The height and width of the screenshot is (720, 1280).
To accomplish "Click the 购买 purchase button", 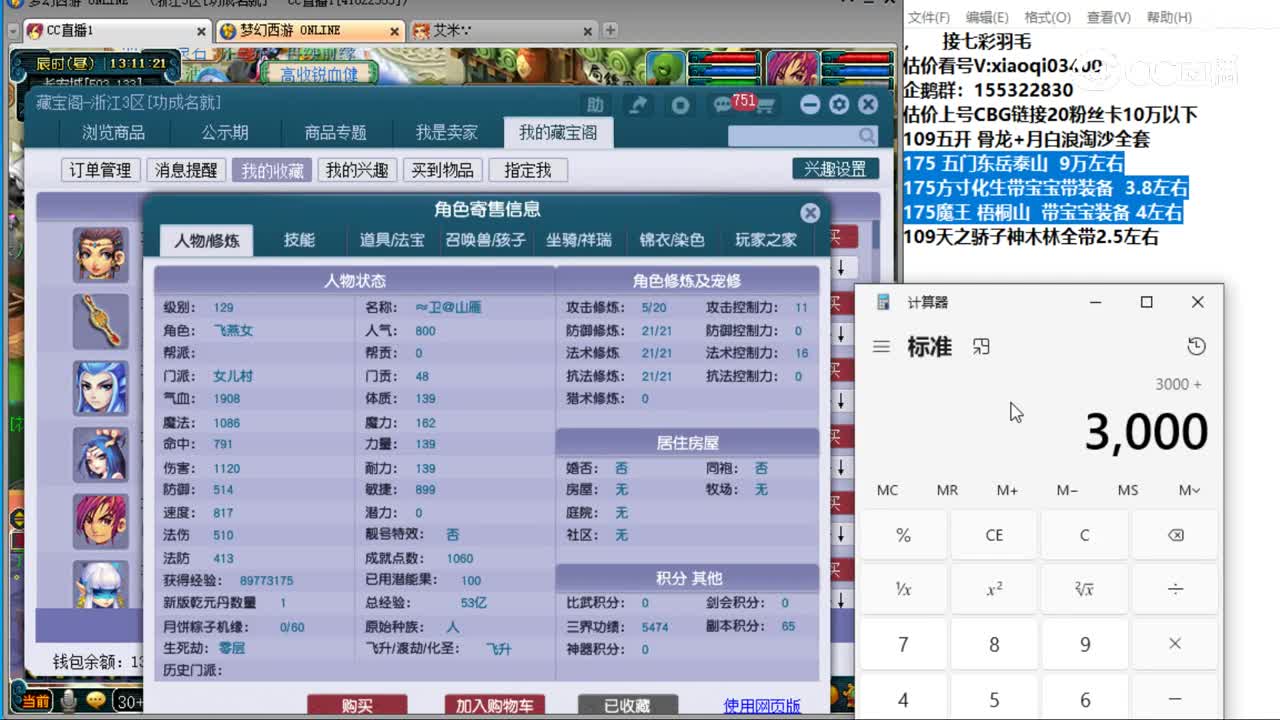I will pos(357,705).
